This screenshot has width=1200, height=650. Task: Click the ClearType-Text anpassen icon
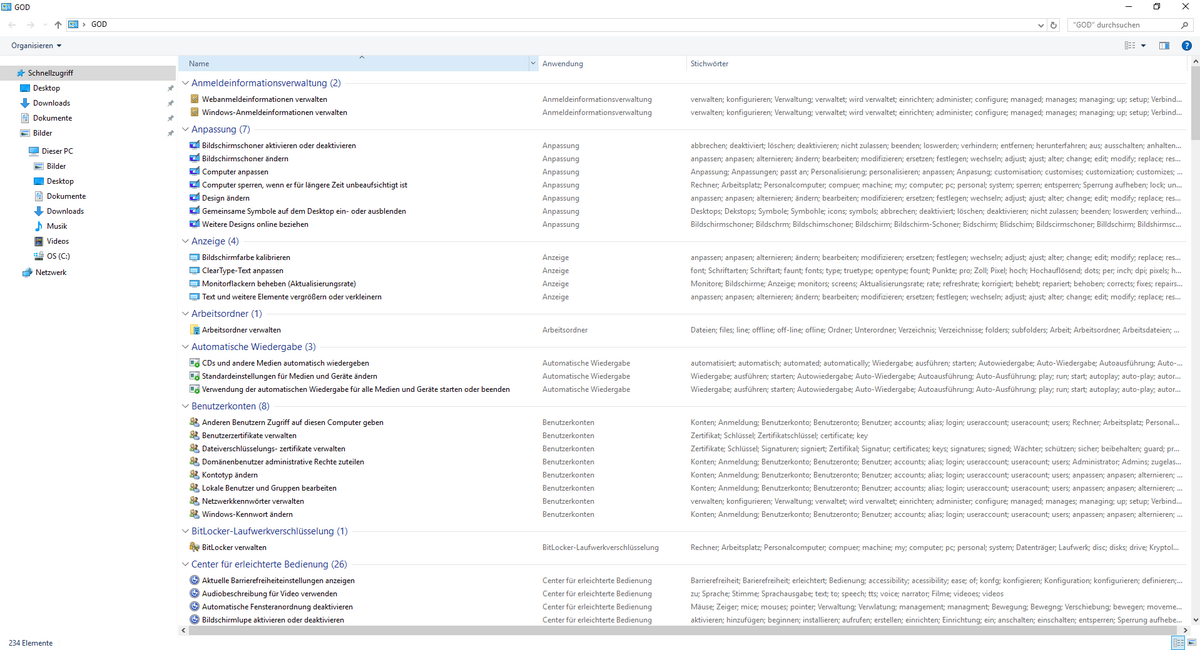tap(194, 270)
